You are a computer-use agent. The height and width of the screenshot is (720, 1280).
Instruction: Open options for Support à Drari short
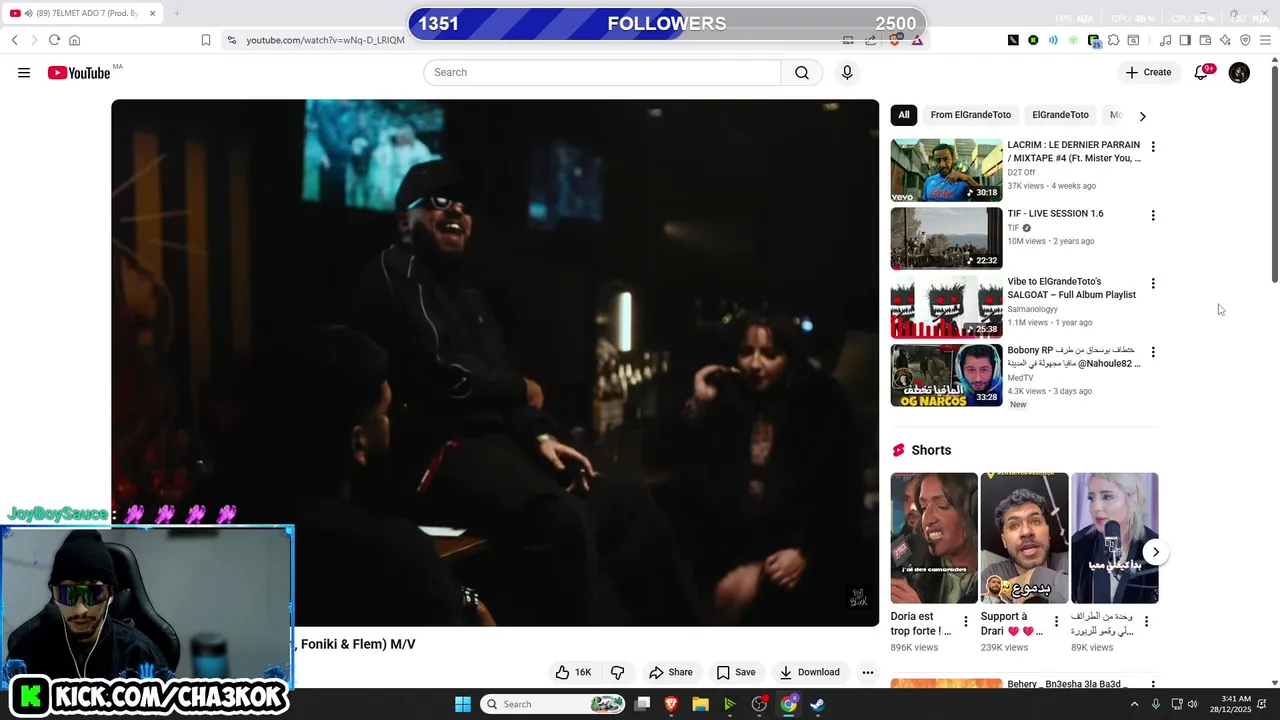click(1056, 622)
